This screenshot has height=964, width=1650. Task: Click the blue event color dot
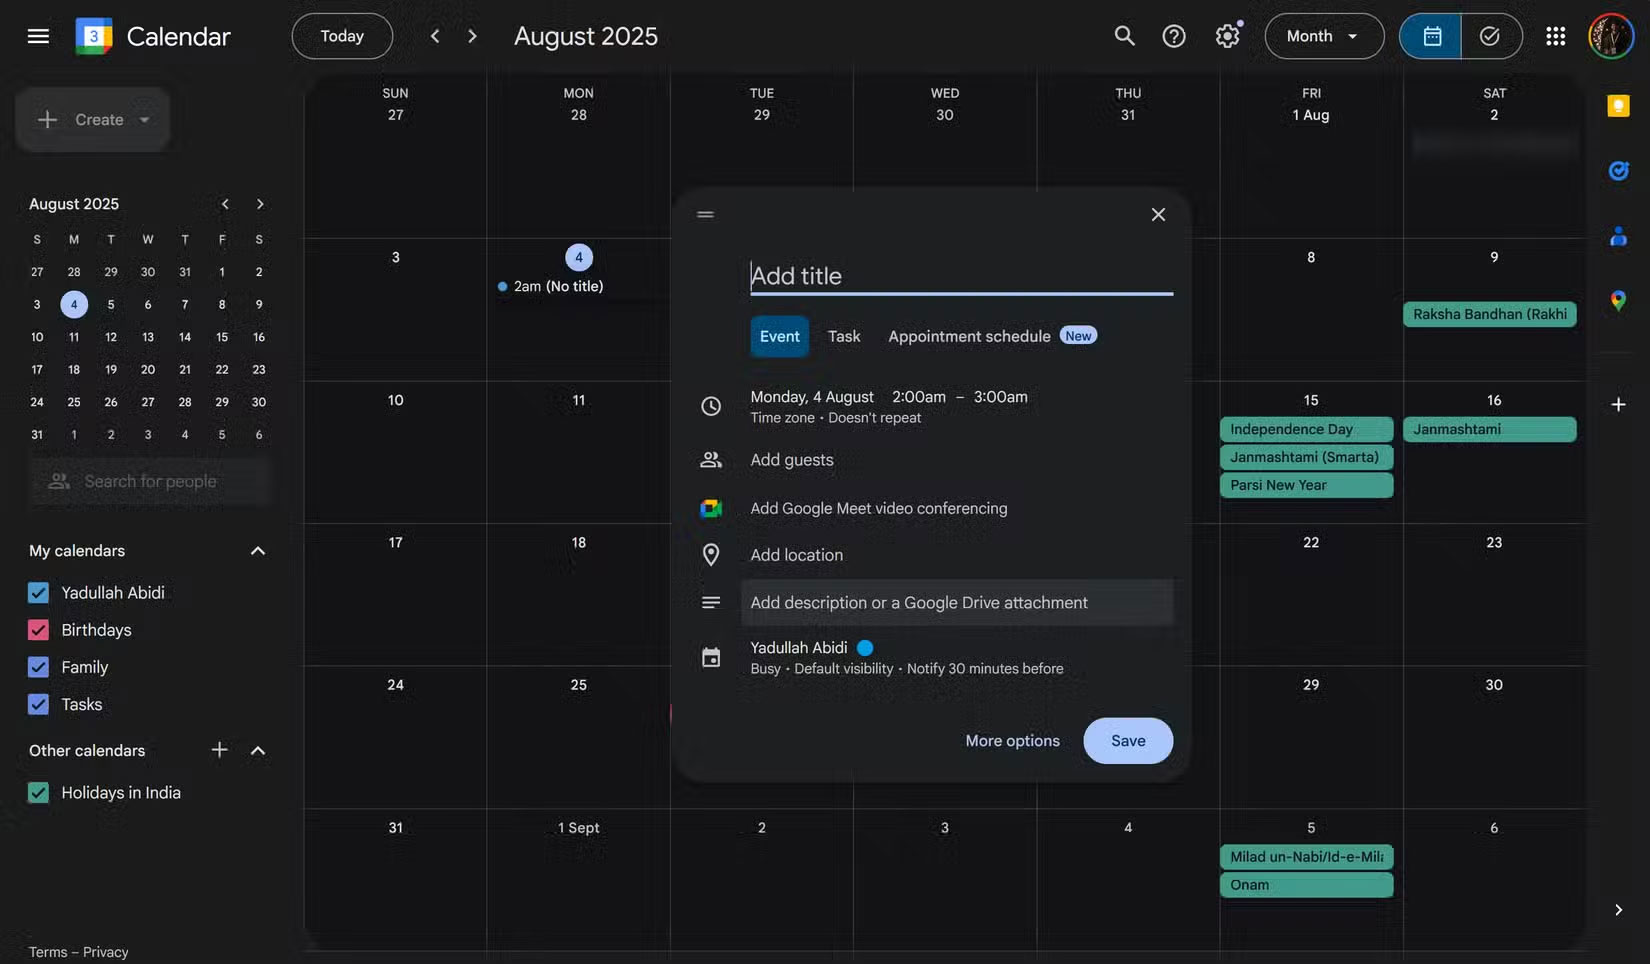[x=864, y=647]
